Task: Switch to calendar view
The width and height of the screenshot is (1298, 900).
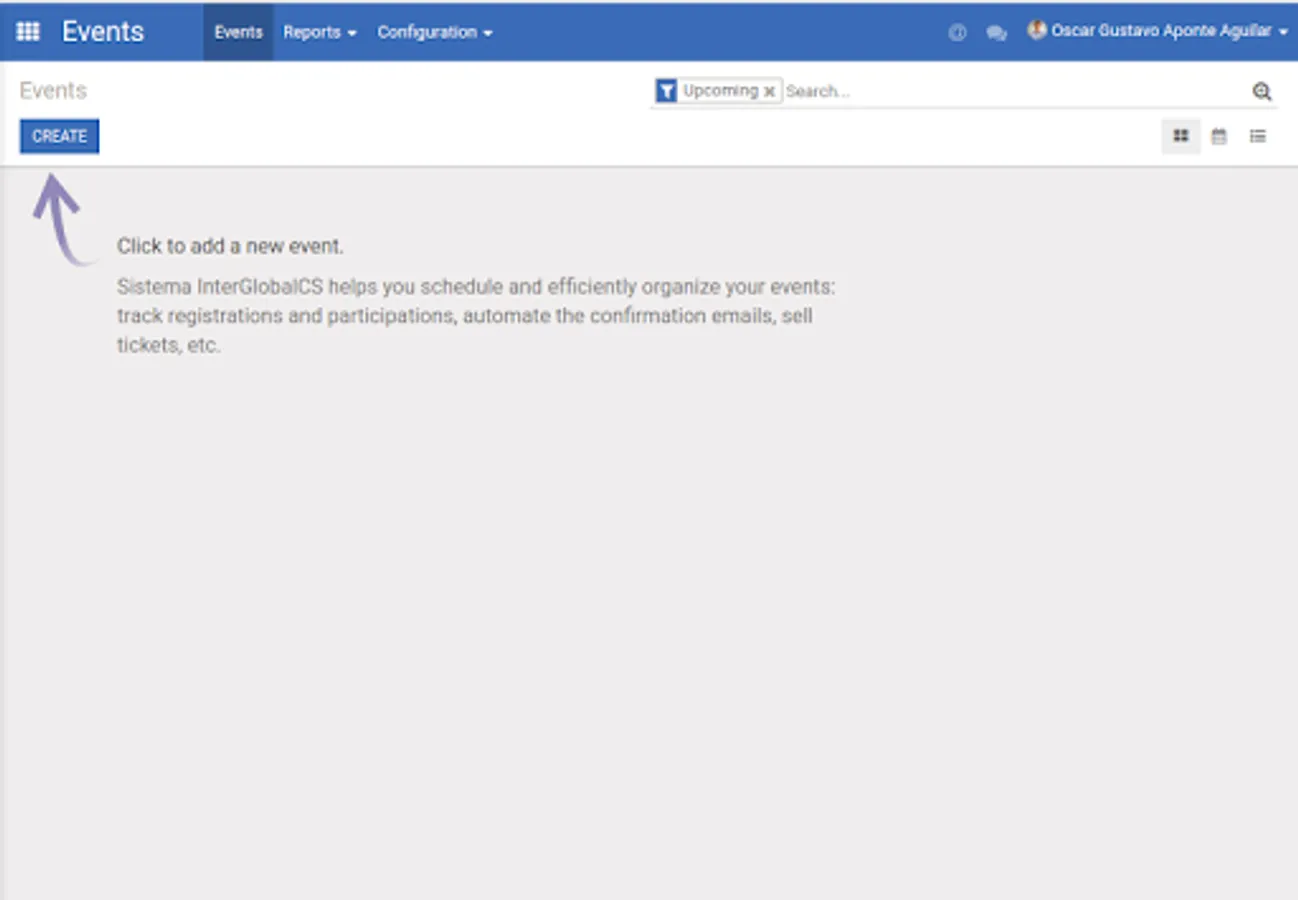Action: click(1219, 136)
